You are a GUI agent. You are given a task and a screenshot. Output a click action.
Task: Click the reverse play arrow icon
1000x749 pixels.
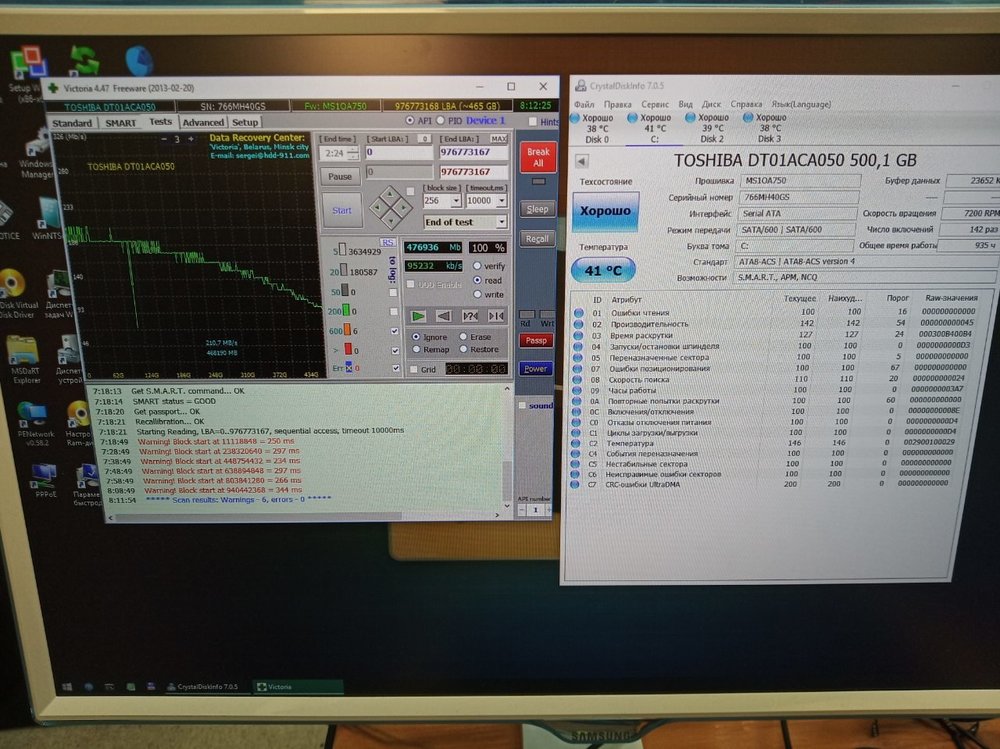coord(443,316)
